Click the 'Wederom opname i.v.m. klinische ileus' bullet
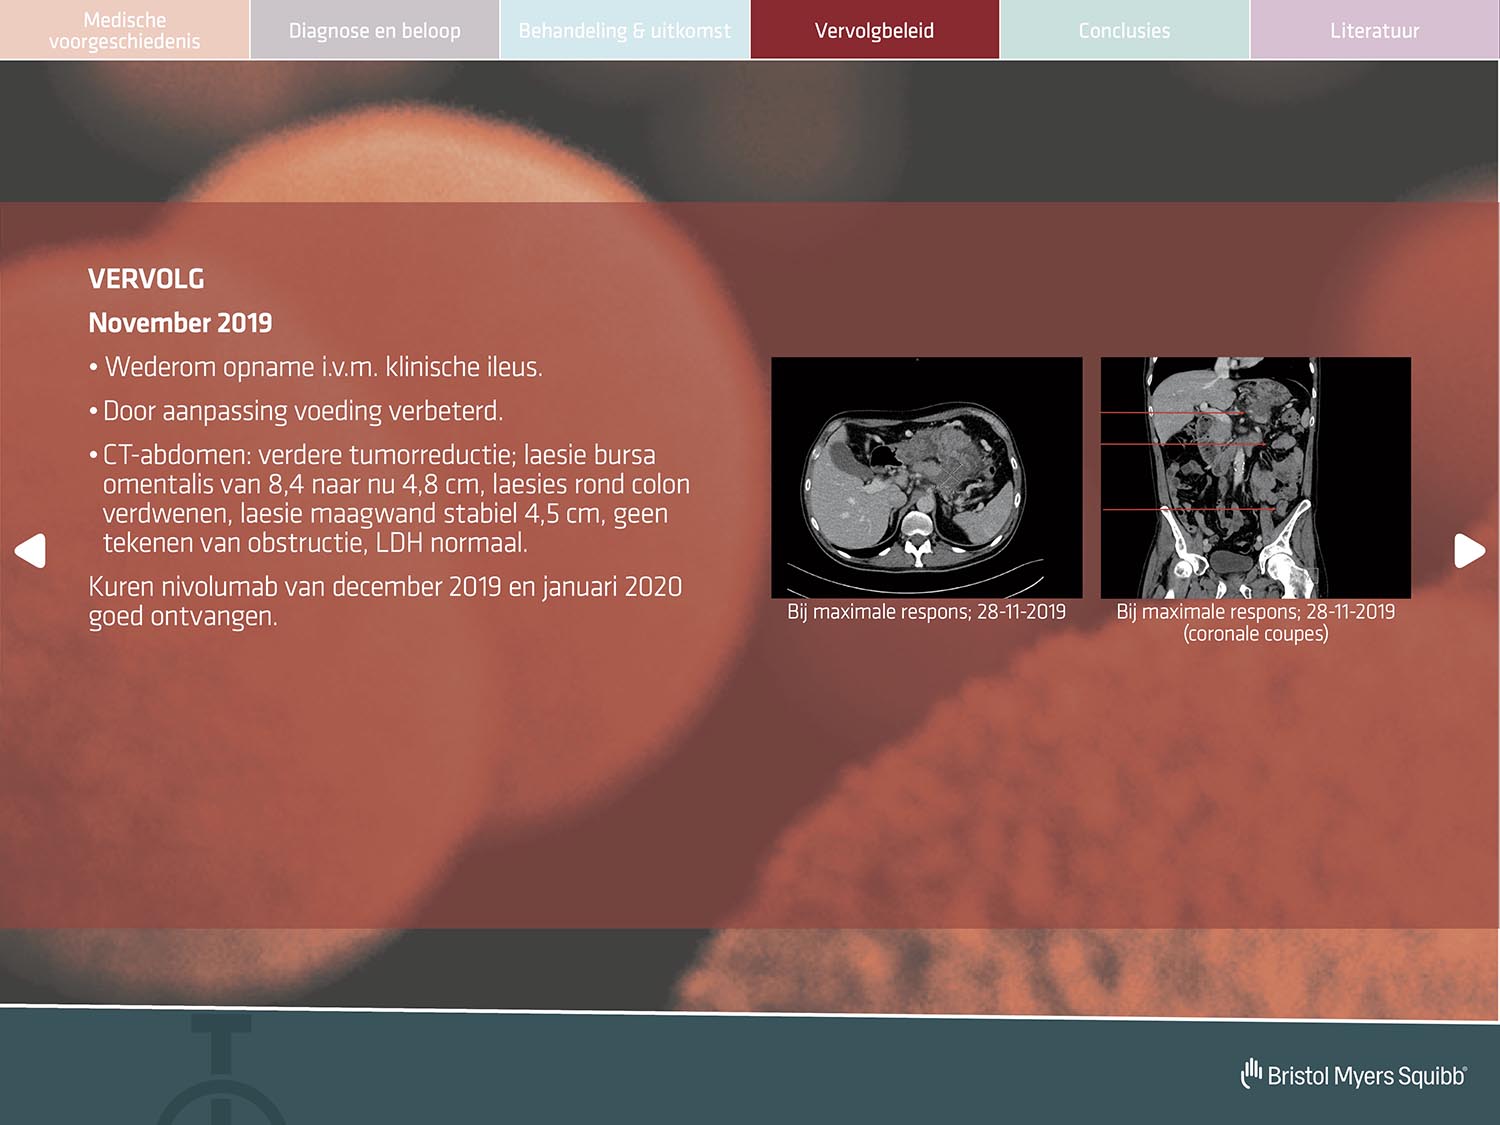 click(316, 367)
